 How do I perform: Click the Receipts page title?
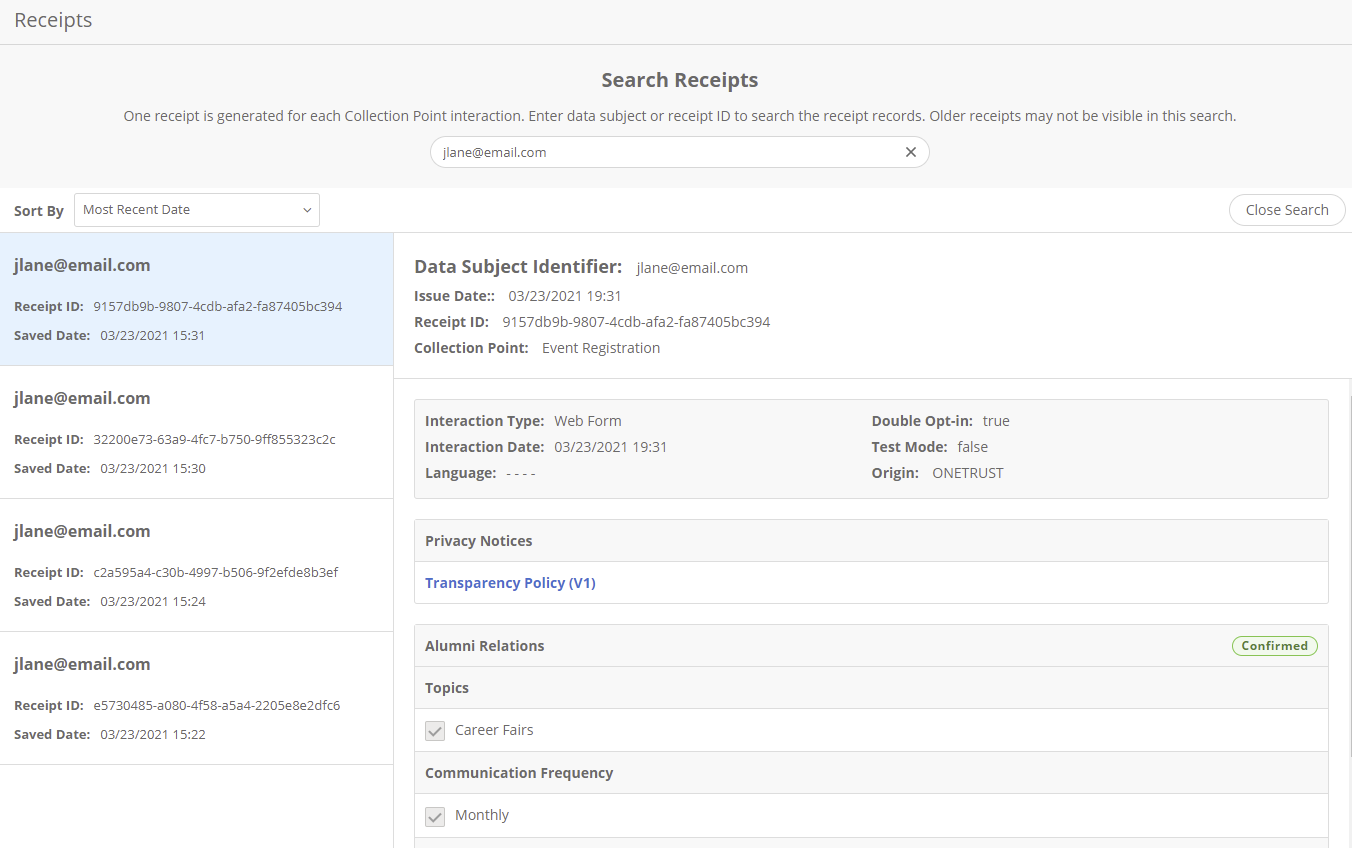click(x=53, y=20)
